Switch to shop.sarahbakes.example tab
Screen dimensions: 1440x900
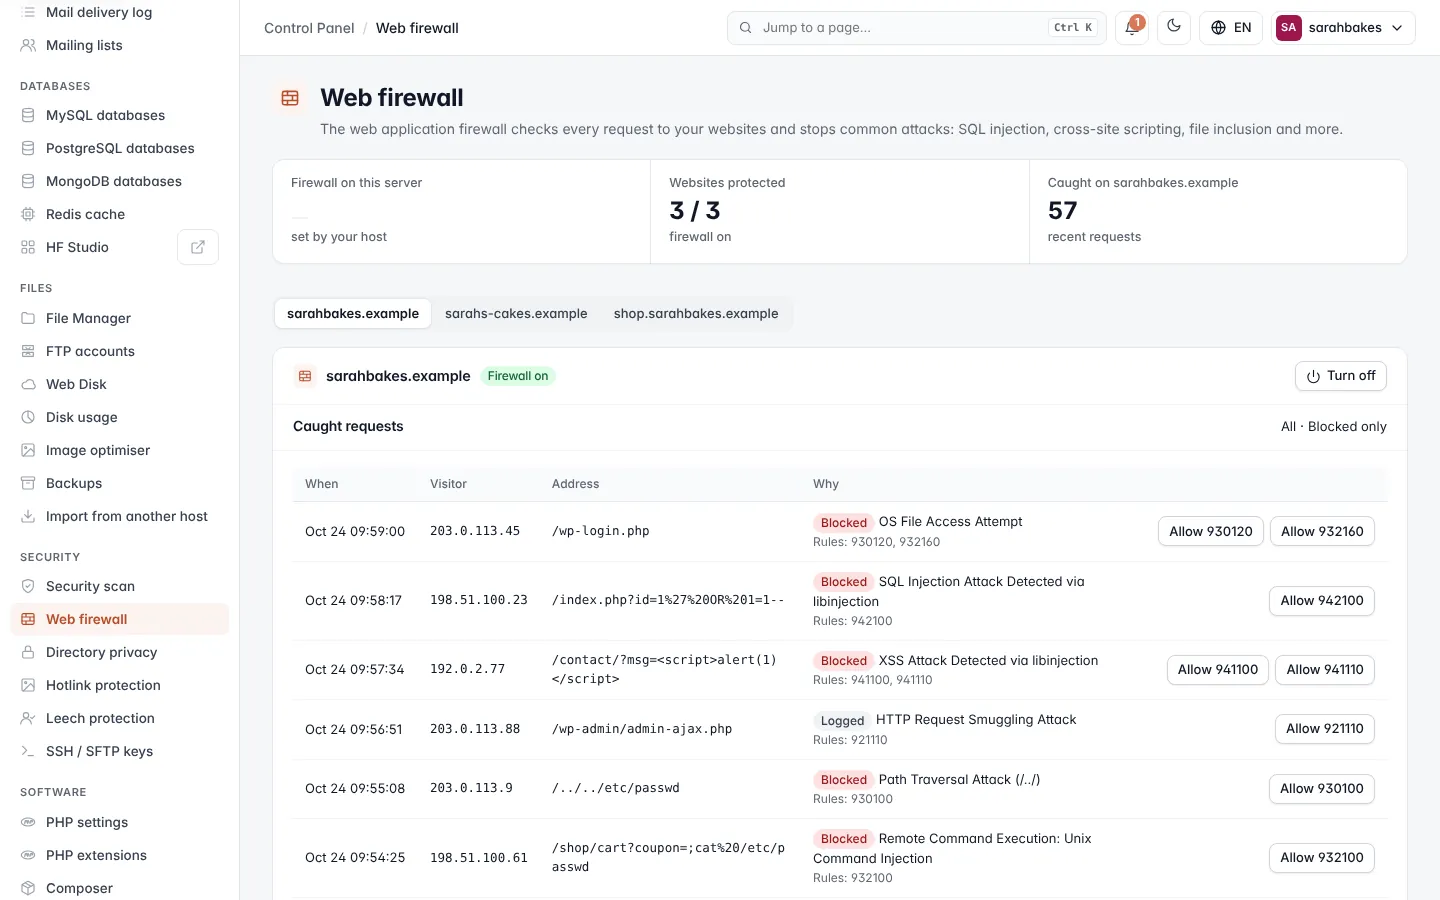pos(696,313)
